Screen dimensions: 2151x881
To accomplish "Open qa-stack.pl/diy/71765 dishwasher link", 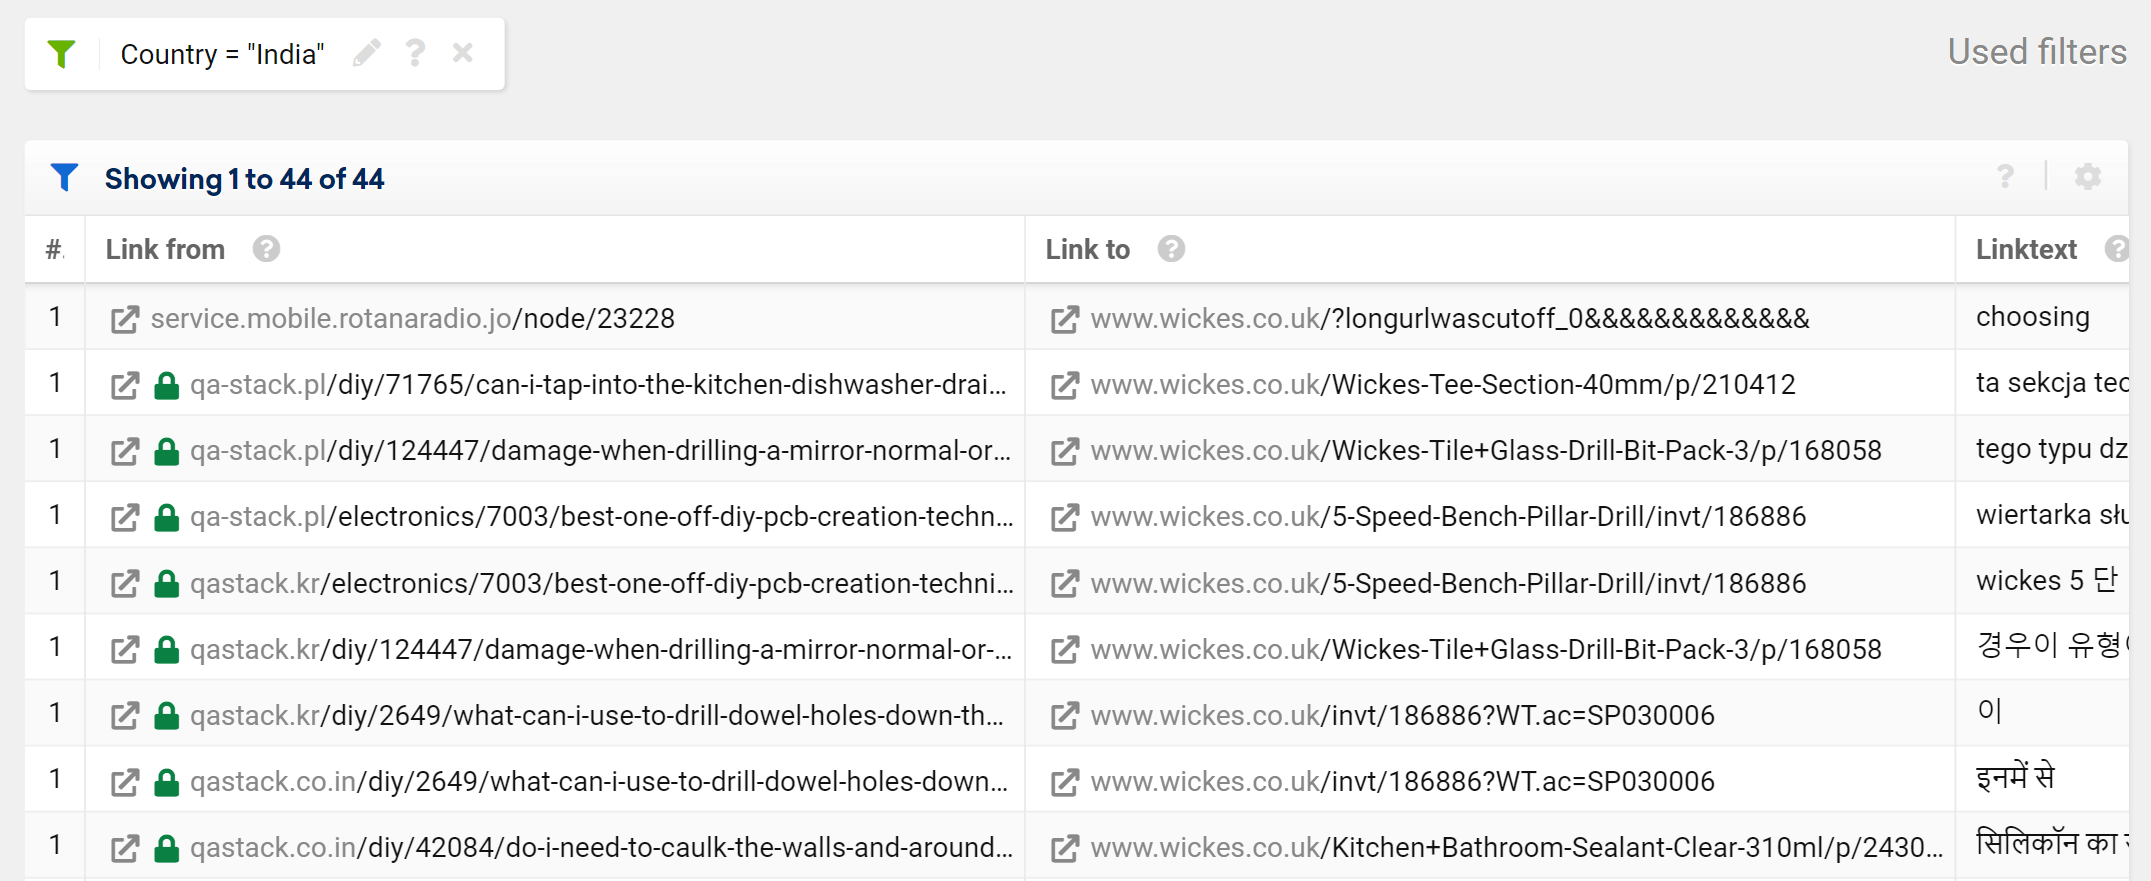I will [x=598, y=384].
